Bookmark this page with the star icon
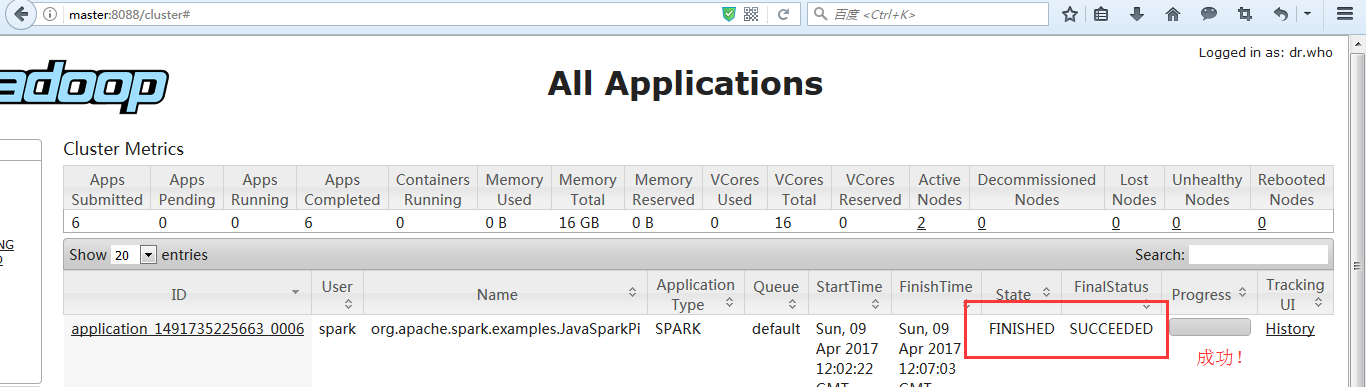This screenshot has height=387, width=1366. [1070, 14]
